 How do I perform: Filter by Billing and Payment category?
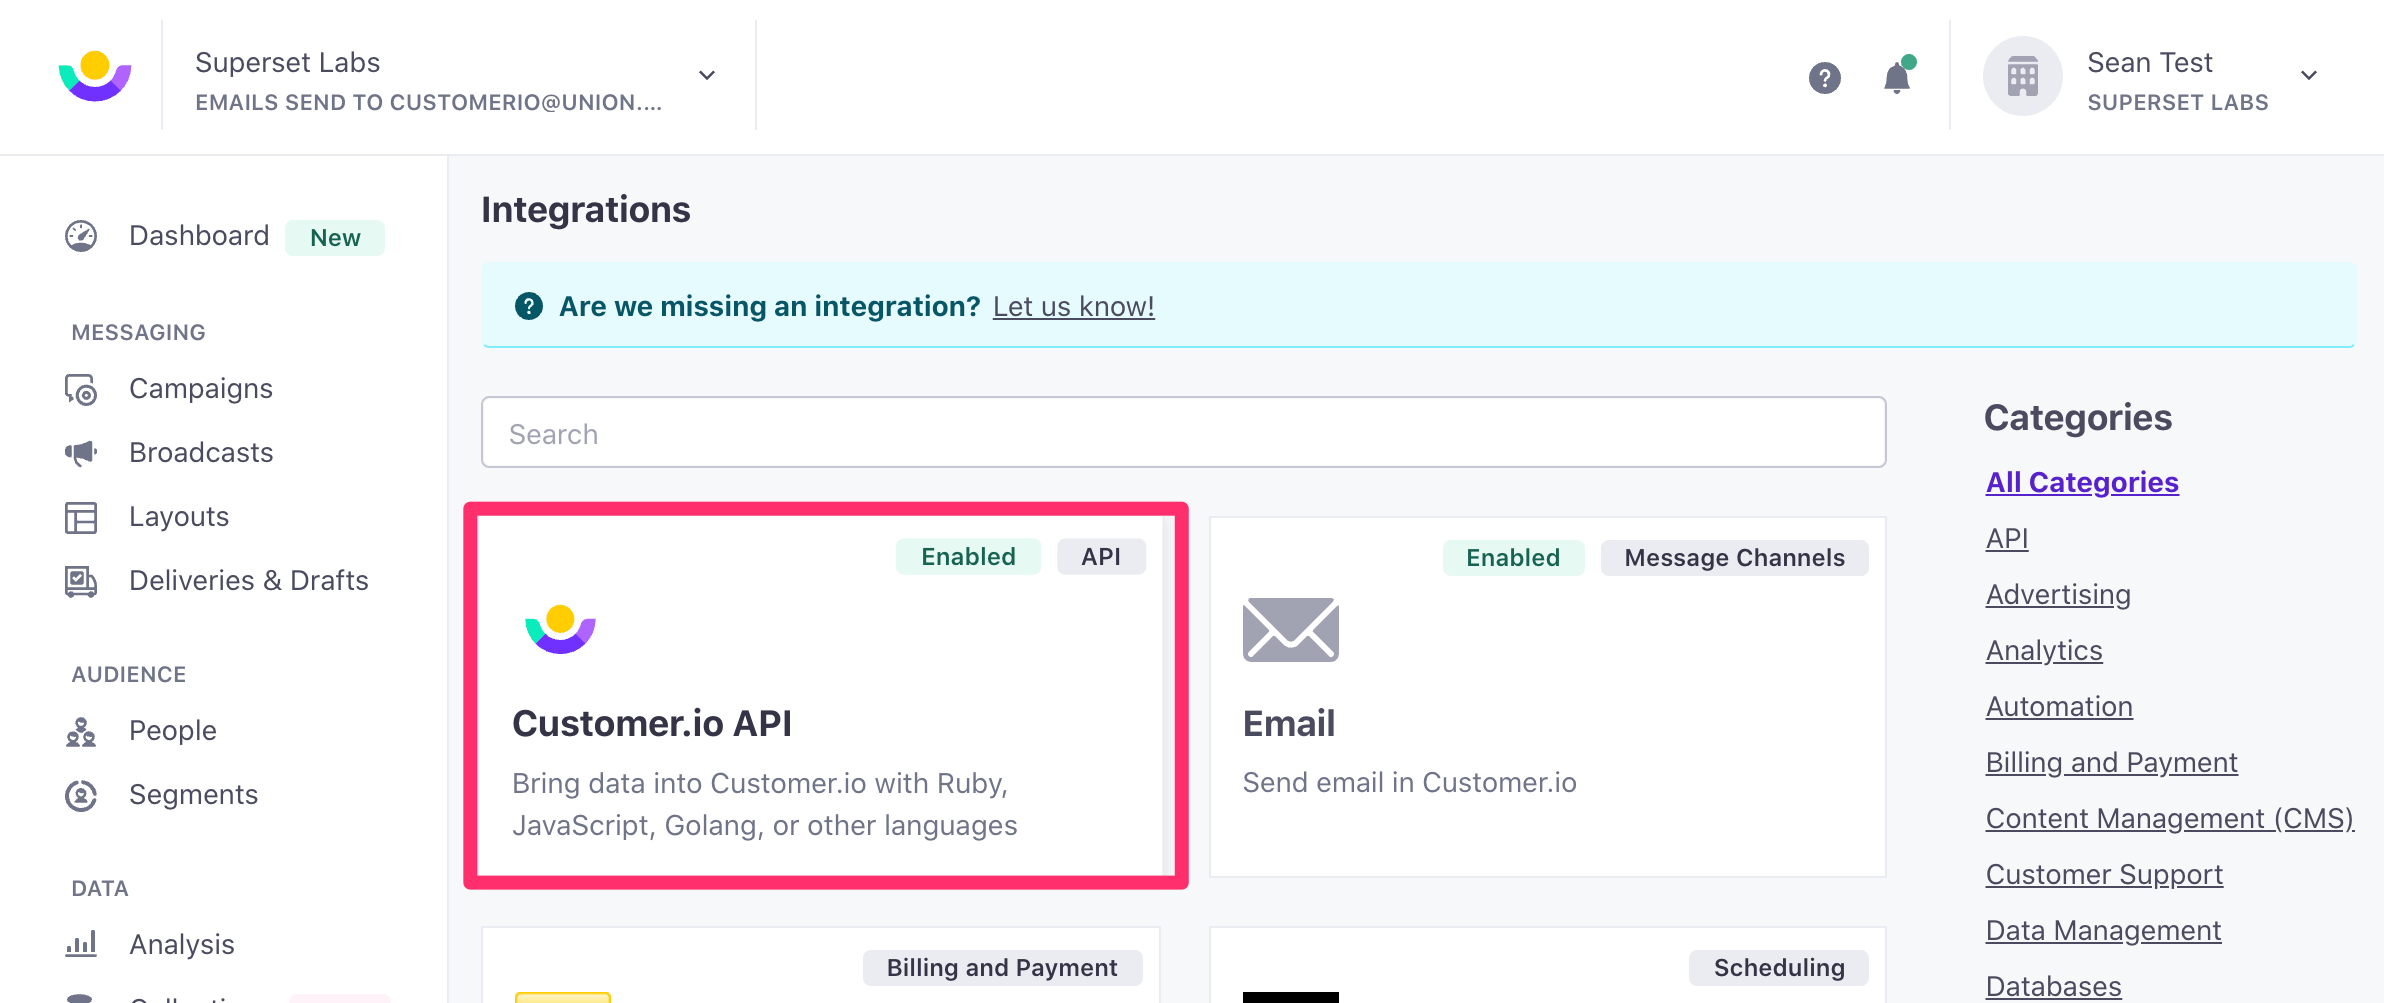tap(2112, 763)
